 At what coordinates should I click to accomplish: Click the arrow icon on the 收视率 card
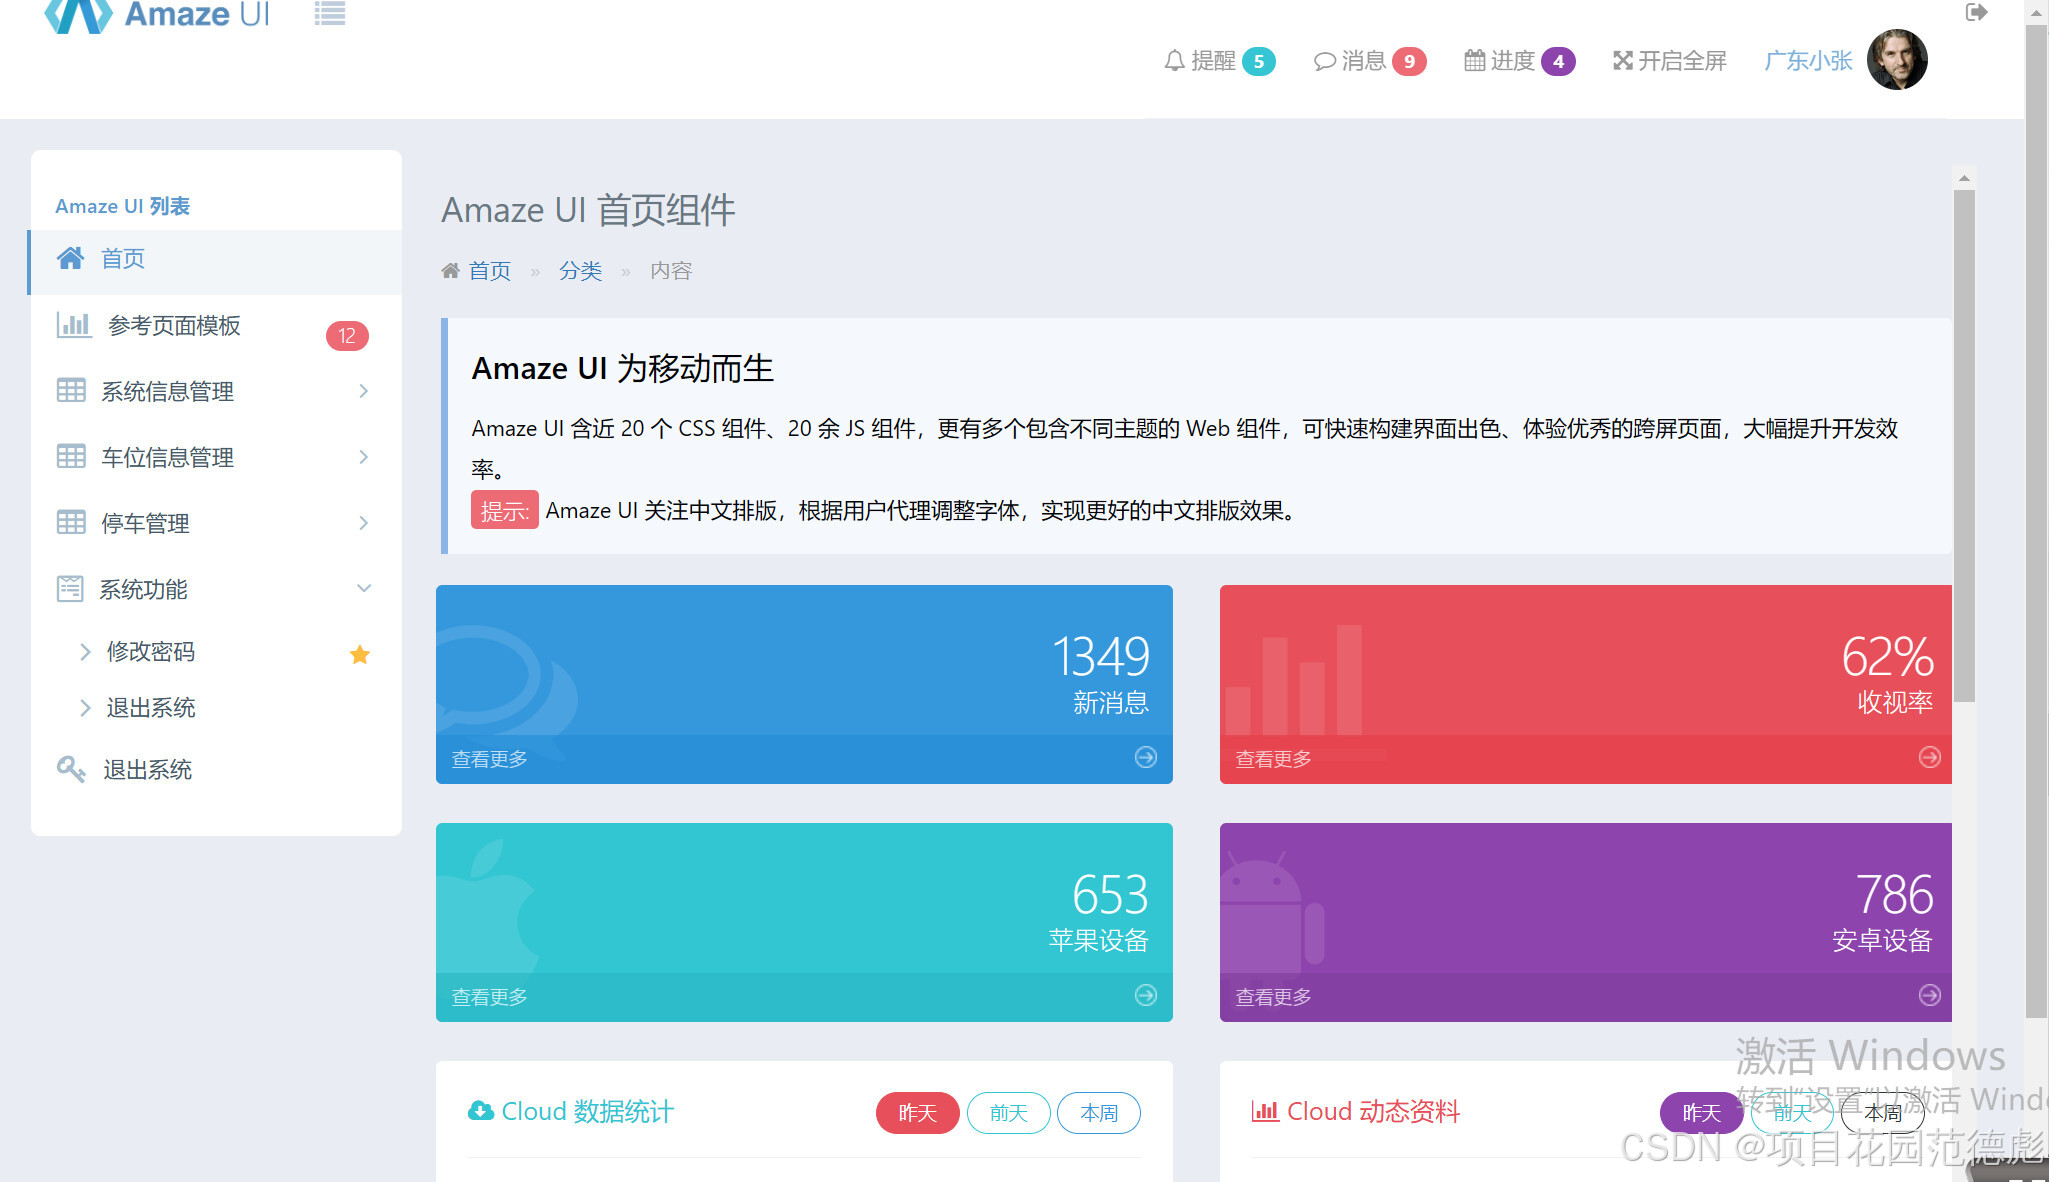[1929, 757]
